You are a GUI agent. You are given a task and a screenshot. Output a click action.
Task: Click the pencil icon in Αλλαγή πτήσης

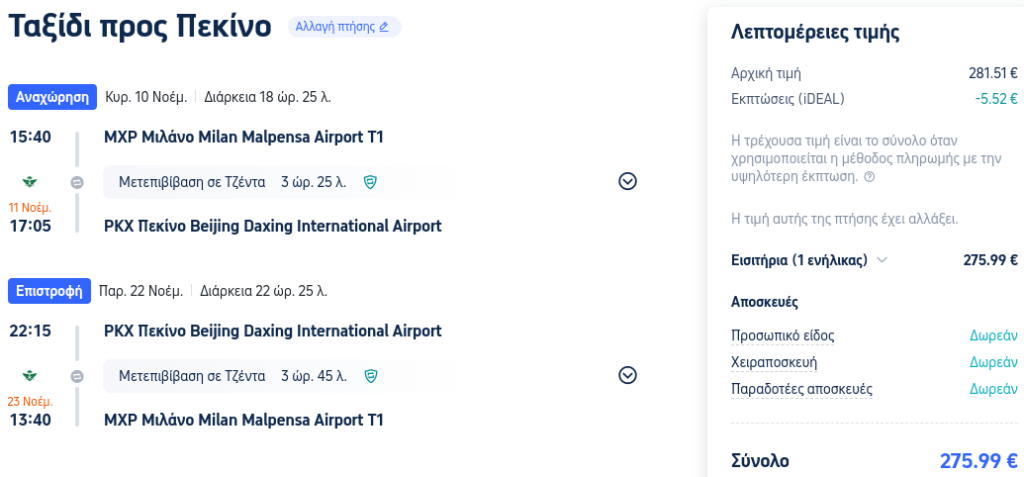click(384, 27)
